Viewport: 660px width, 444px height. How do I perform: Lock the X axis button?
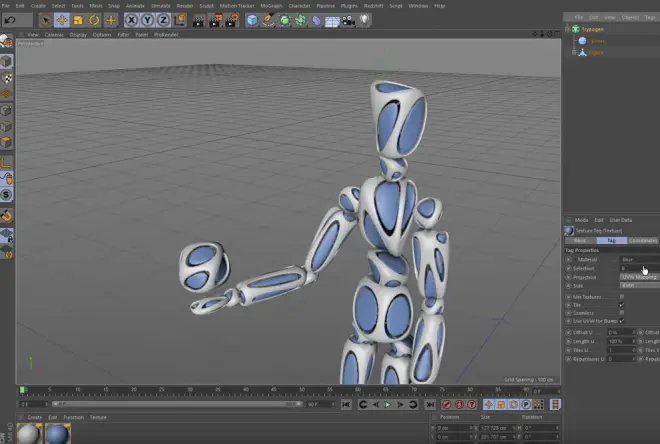click(x=131, y=20)
